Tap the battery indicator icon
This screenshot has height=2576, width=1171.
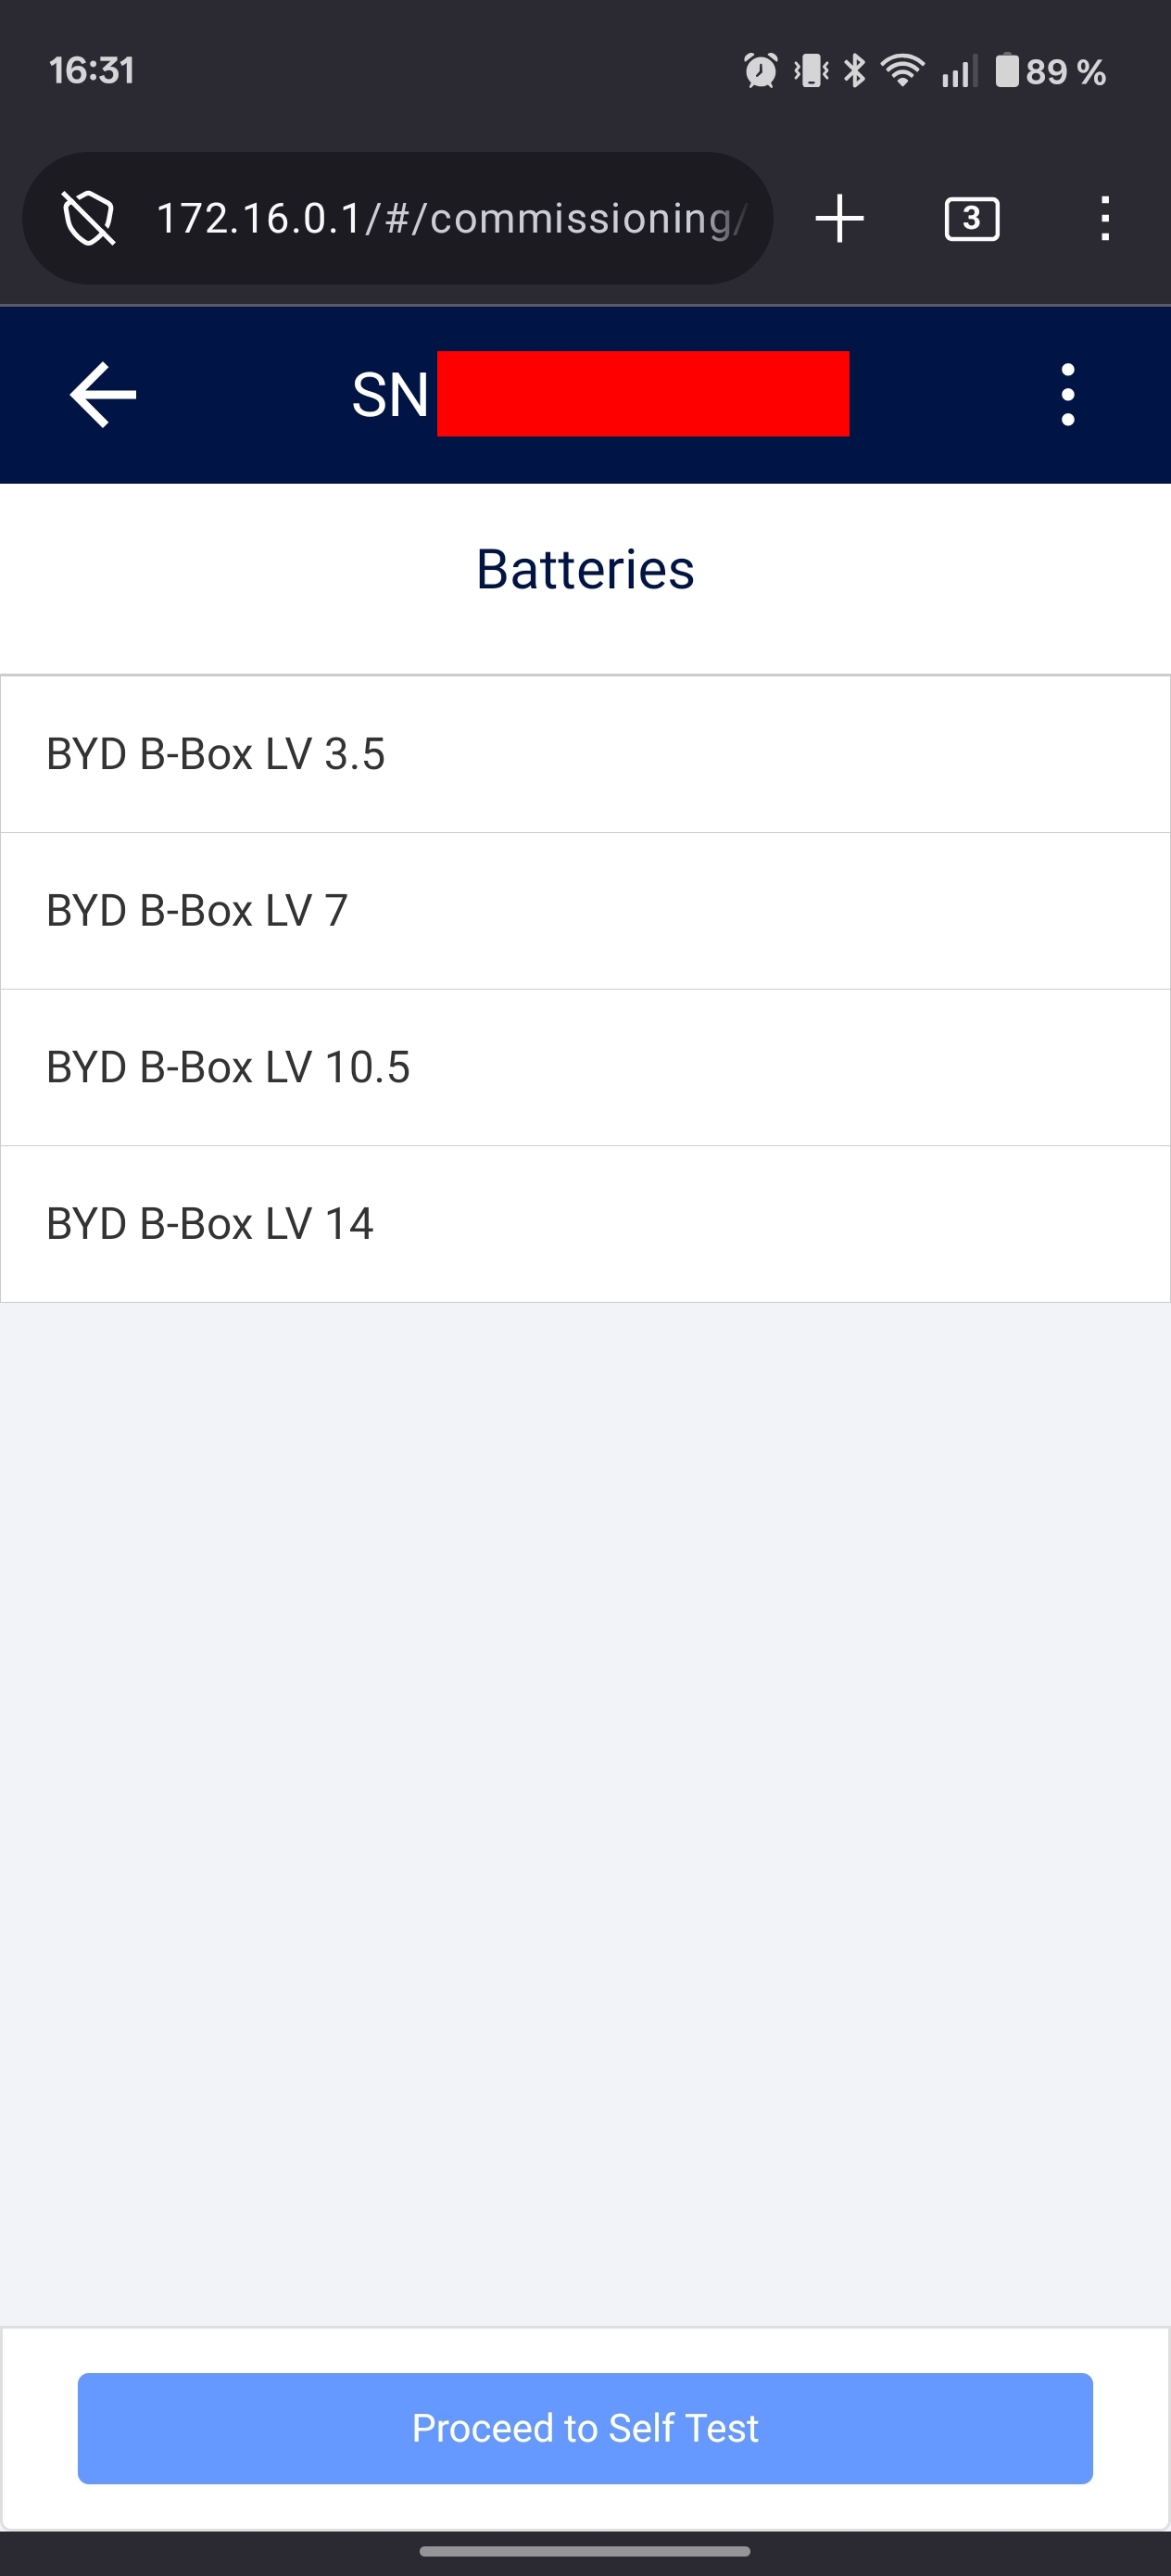click(1007, 71)
